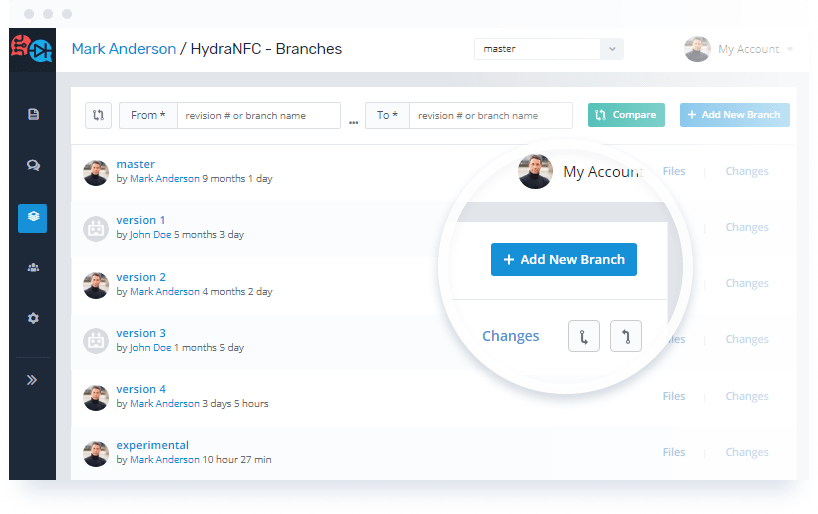
Task: Click Changes link in master row
Action: point(747,171)
